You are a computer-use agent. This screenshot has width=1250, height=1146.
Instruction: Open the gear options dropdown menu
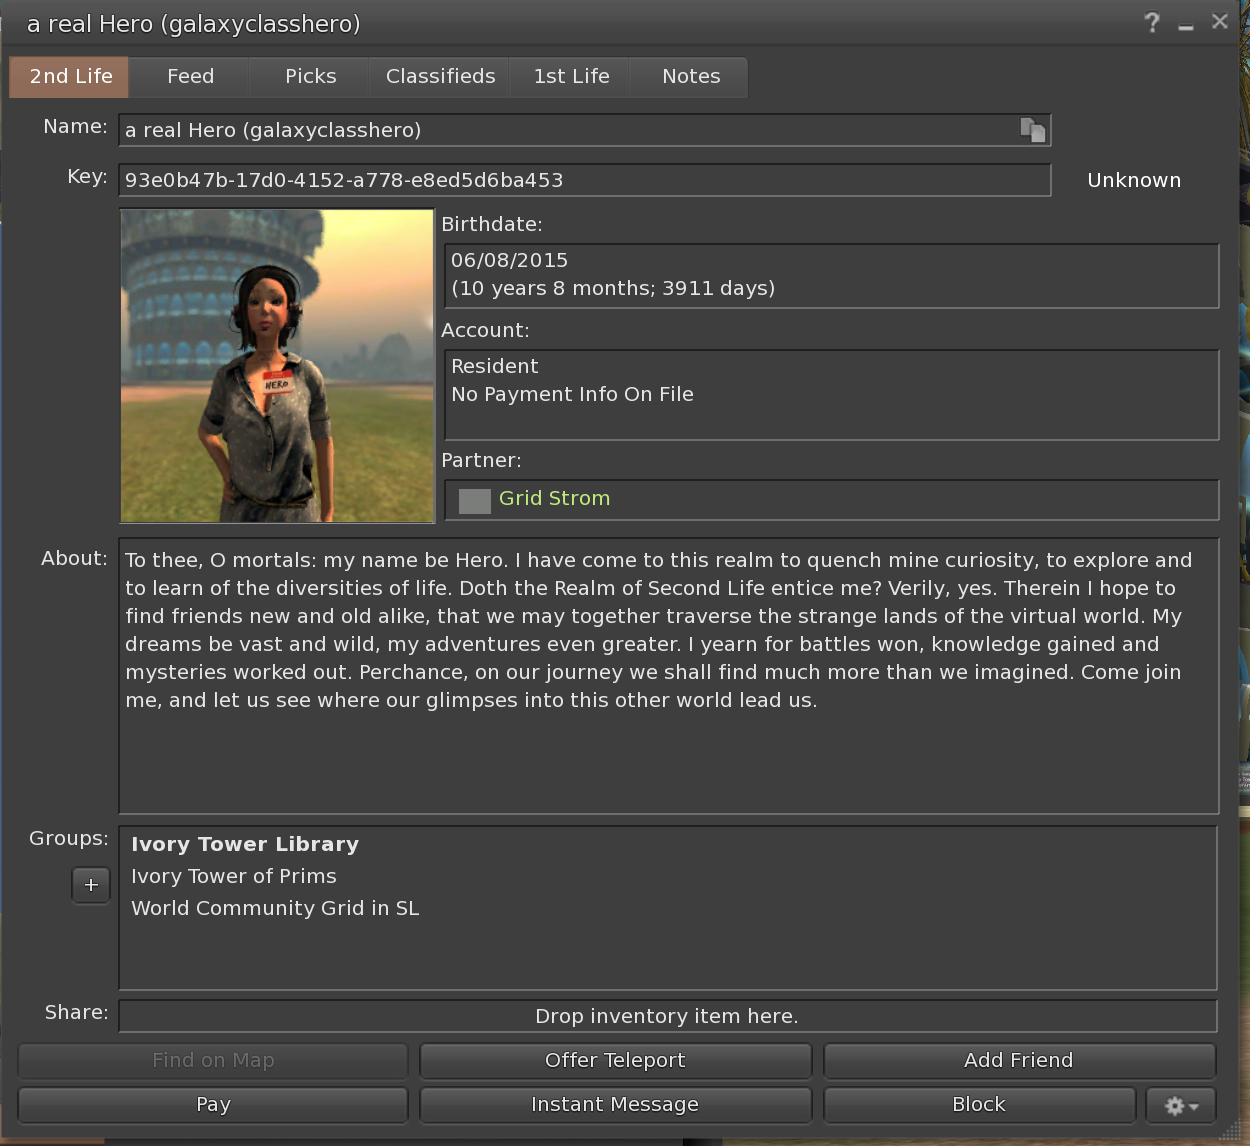pos(1181,1105)
